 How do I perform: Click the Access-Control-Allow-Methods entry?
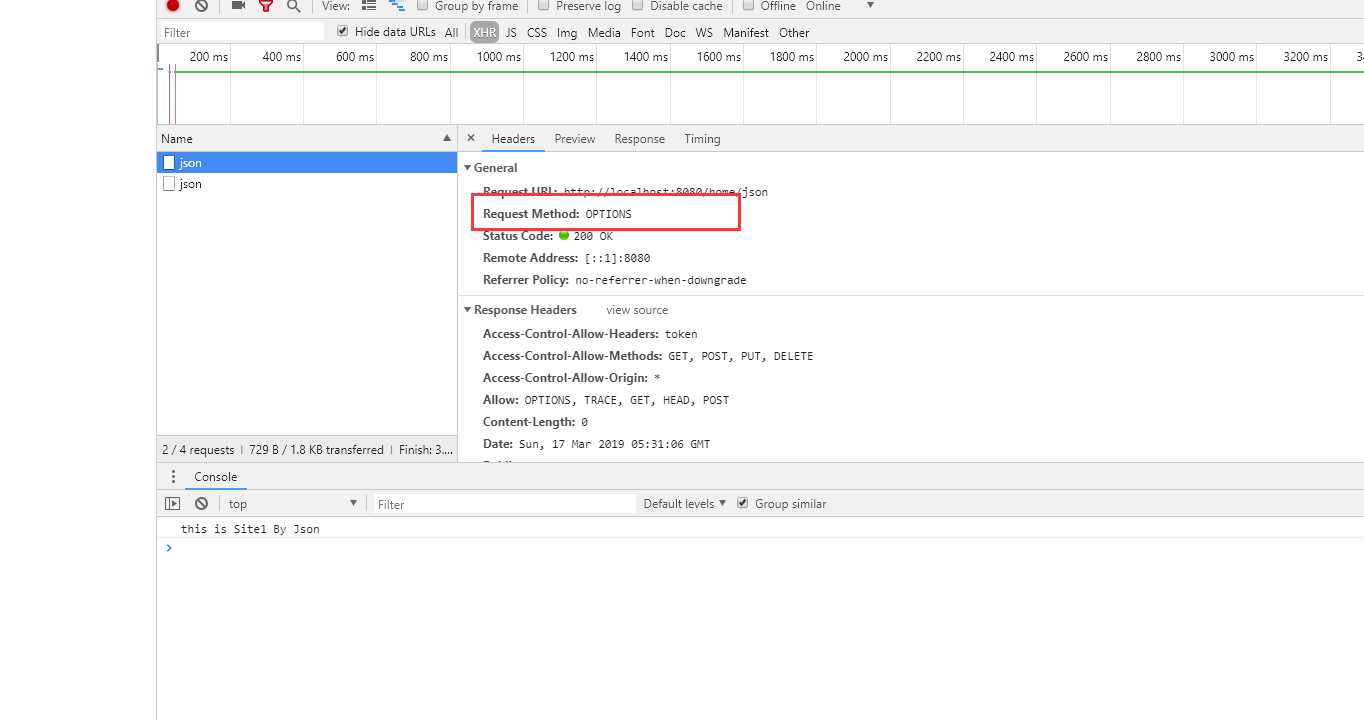648,356
